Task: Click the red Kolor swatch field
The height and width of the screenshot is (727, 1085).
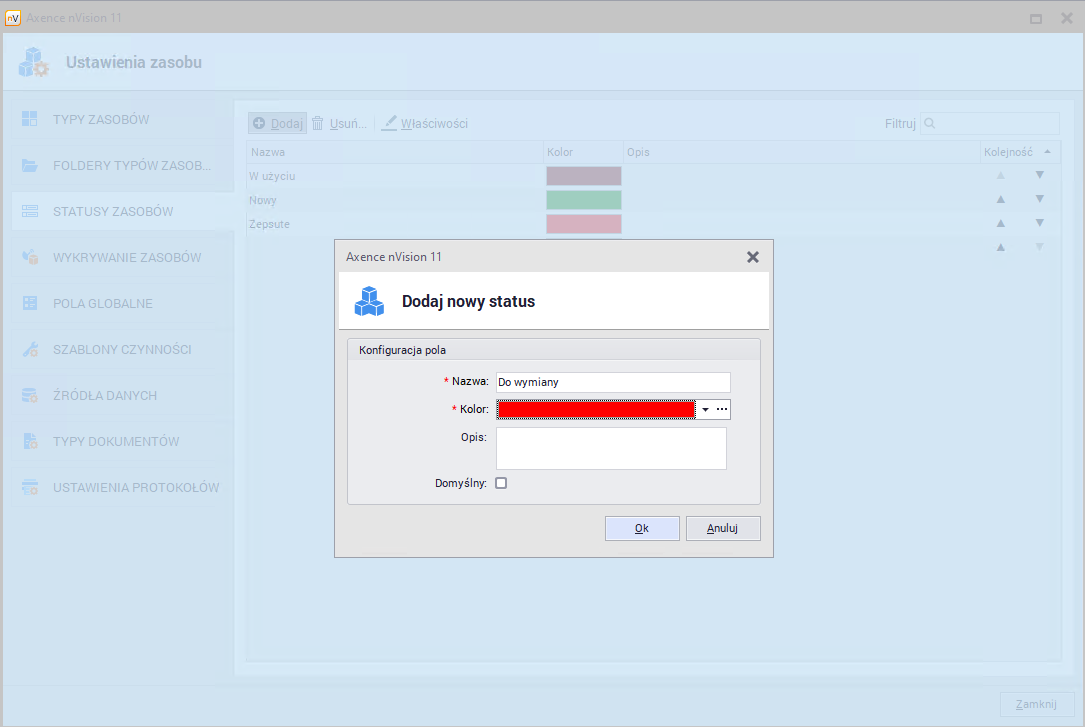Action: [x=596, y=410]
